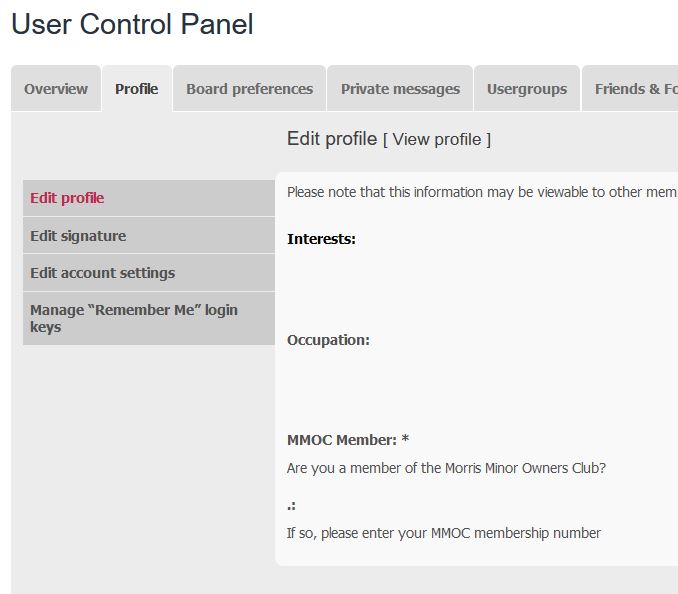This screenshot has width=678, height=594.
Task: Click the User Control Panel heading
Action: [132, 24]
